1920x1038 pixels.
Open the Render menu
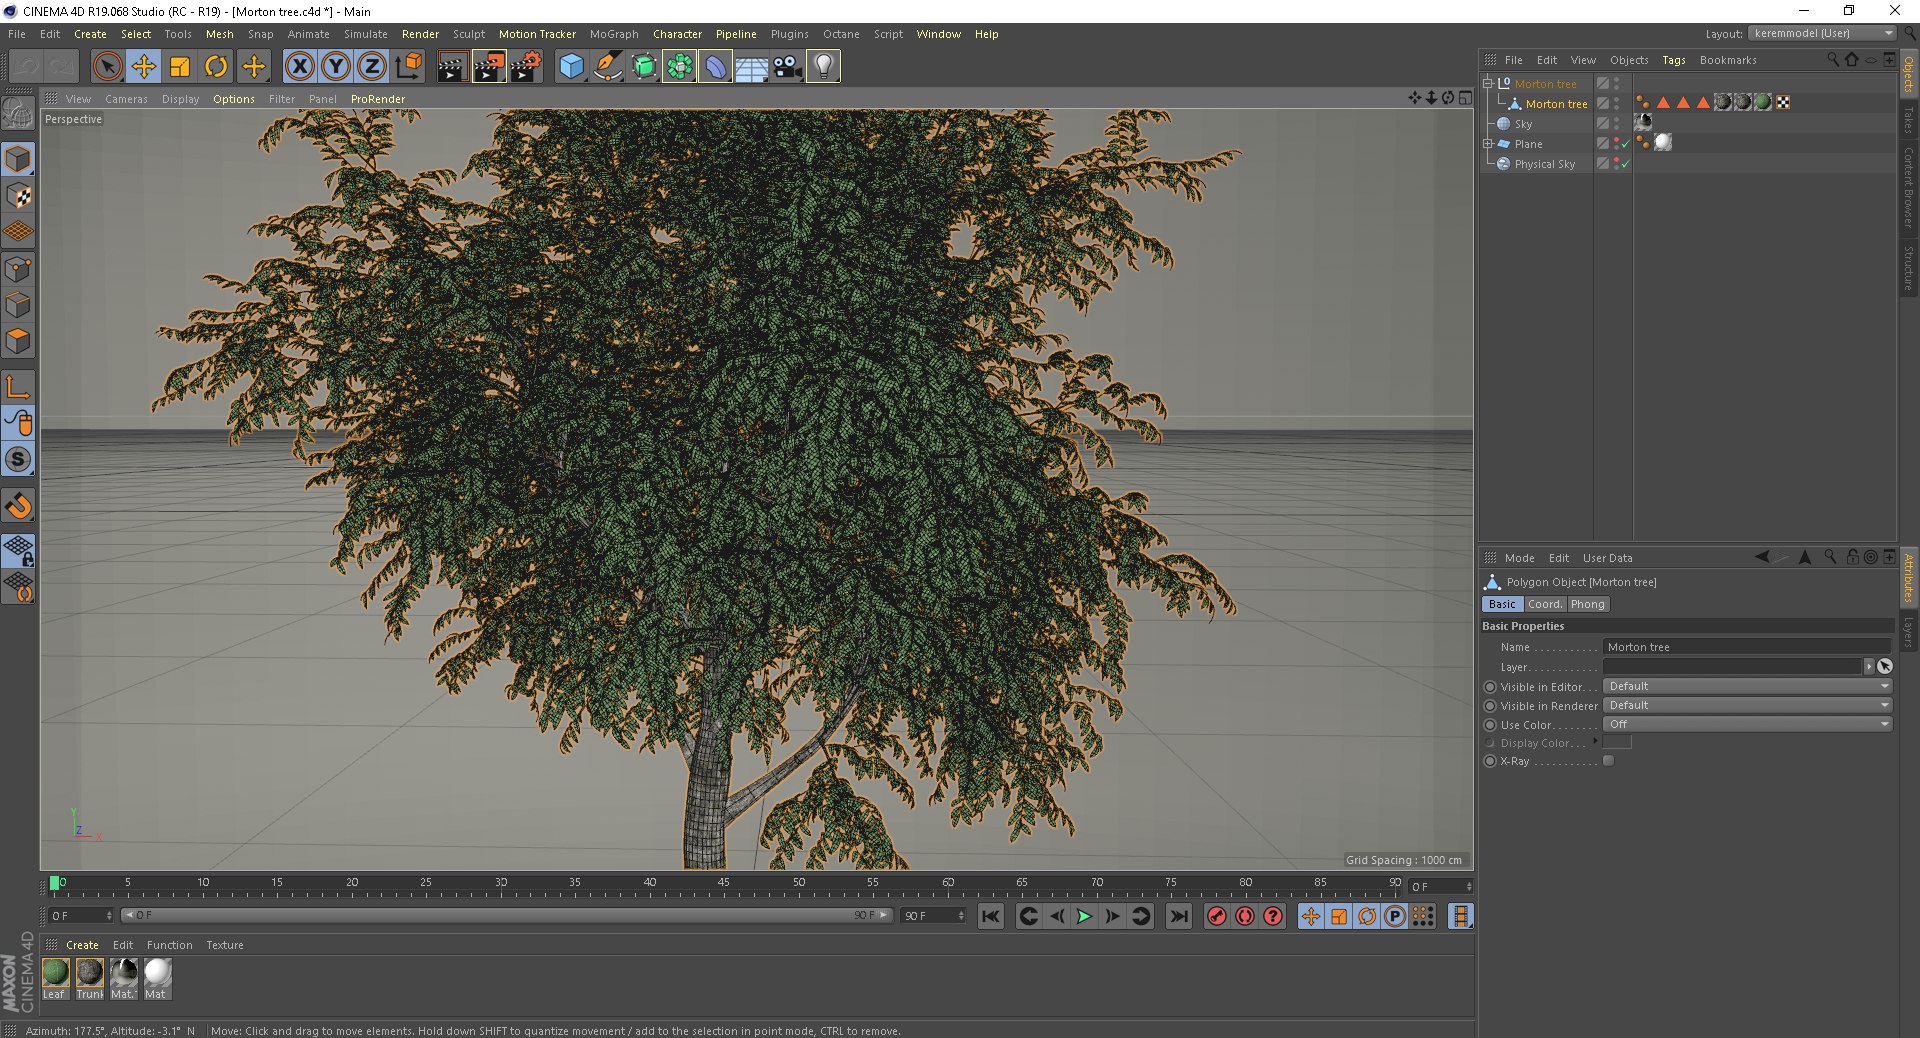coord(420,34)
